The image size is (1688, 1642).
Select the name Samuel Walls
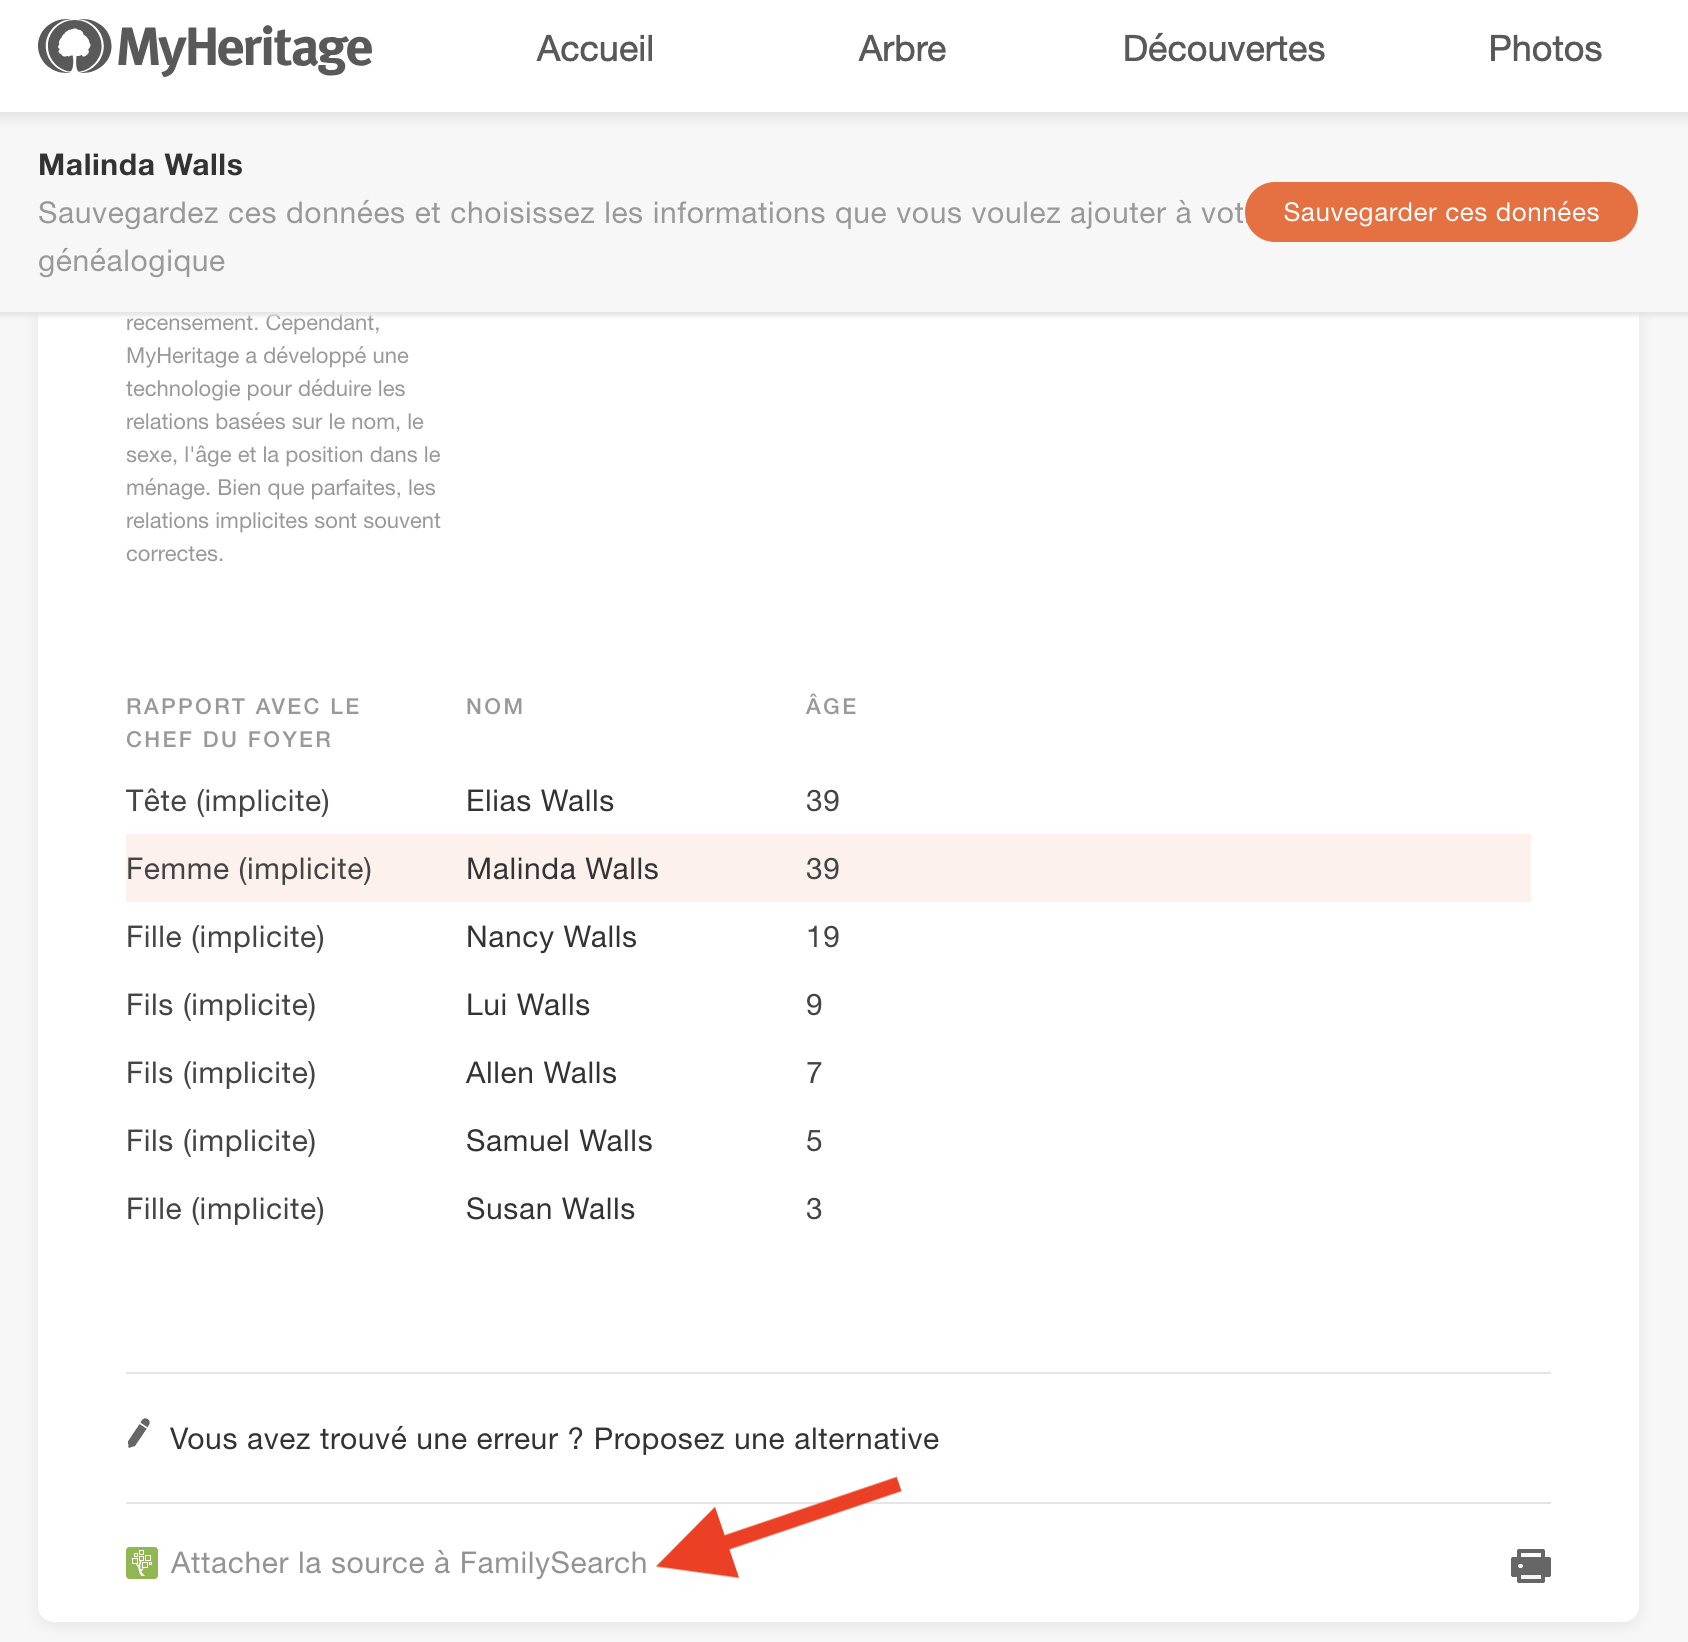click(x=559, y=1141)
